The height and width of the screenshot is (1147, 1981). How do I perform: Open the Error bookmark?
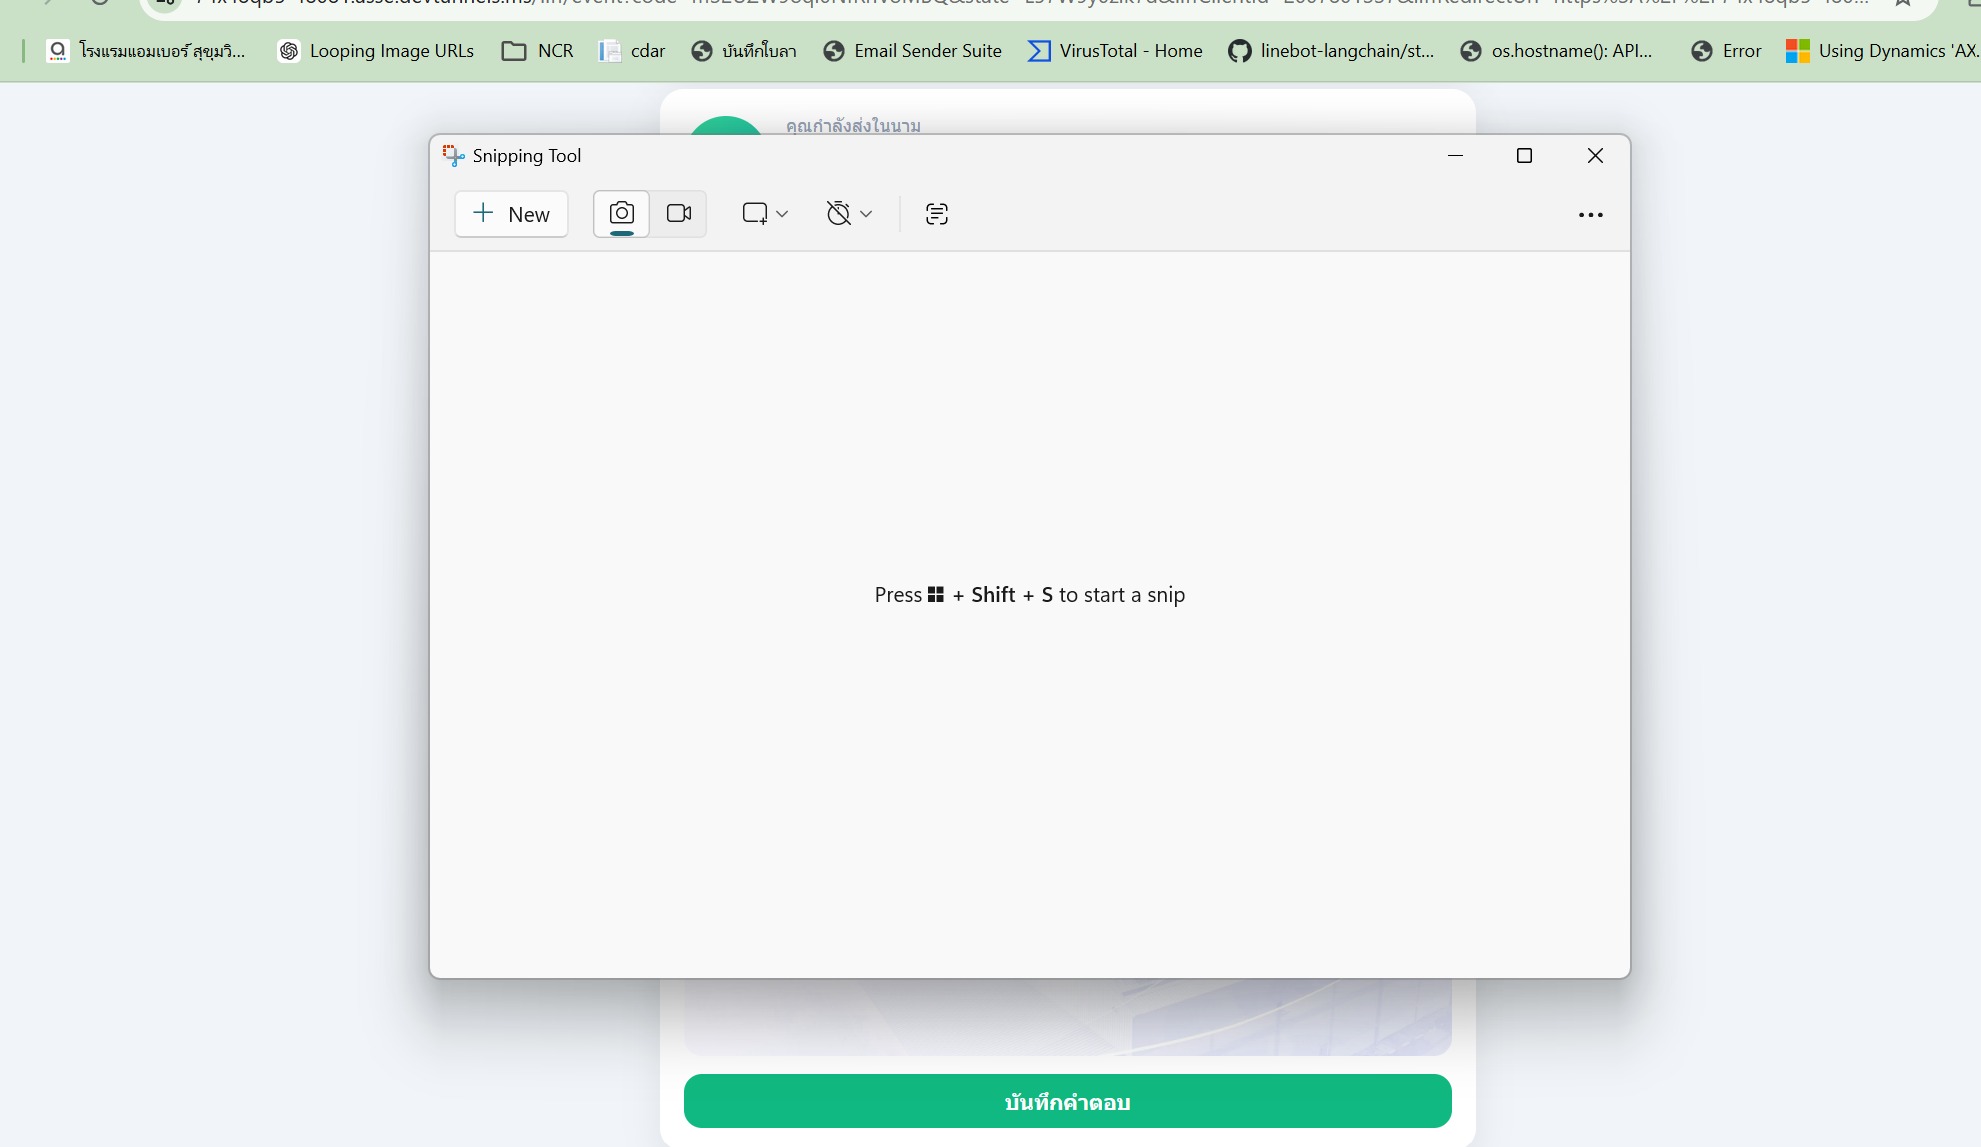(1726, 51)
